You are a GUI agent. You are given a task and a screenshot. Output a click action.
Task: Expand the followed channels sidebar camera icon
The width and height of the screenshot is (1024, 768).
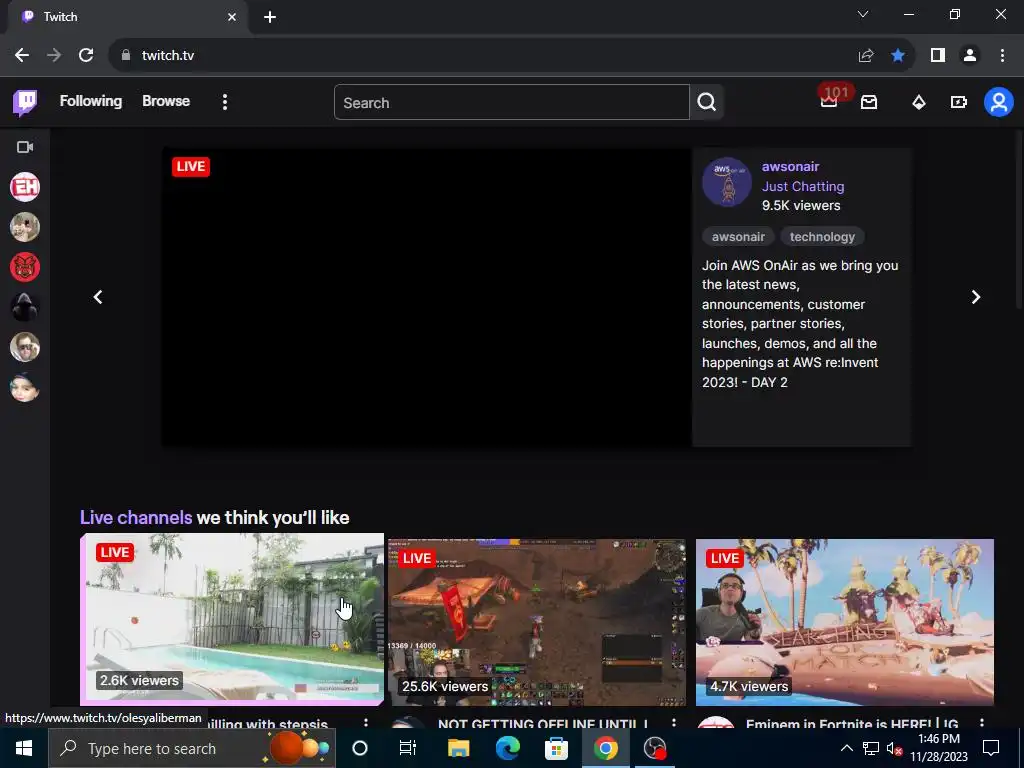25,147
